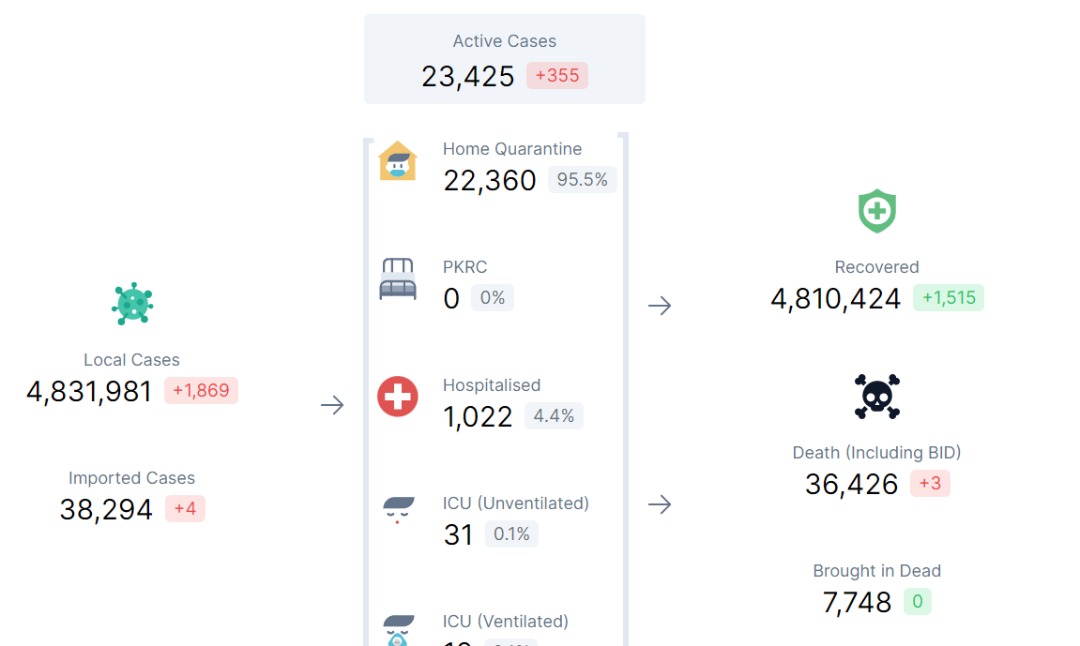
Task: Click the green shield Recovered icon
Action: point(877,211)
